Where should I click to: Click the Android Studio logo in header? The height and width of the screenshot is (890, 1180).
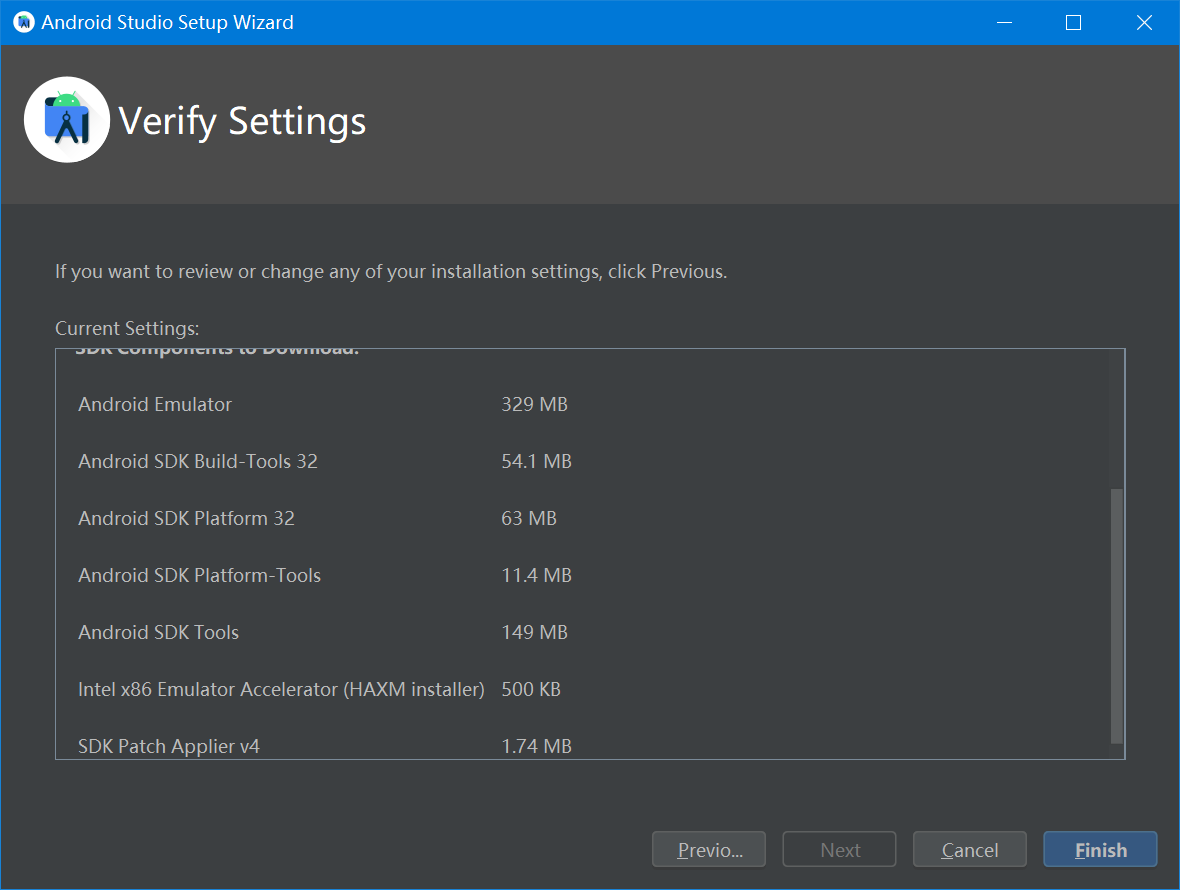(67, 120)
